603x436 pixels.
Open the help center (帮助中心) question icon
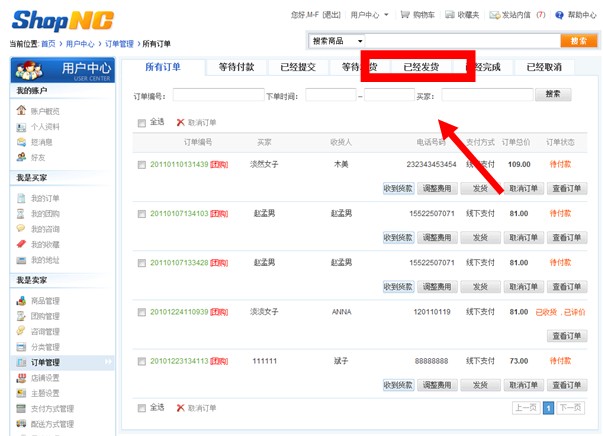[x=560, y=15]
